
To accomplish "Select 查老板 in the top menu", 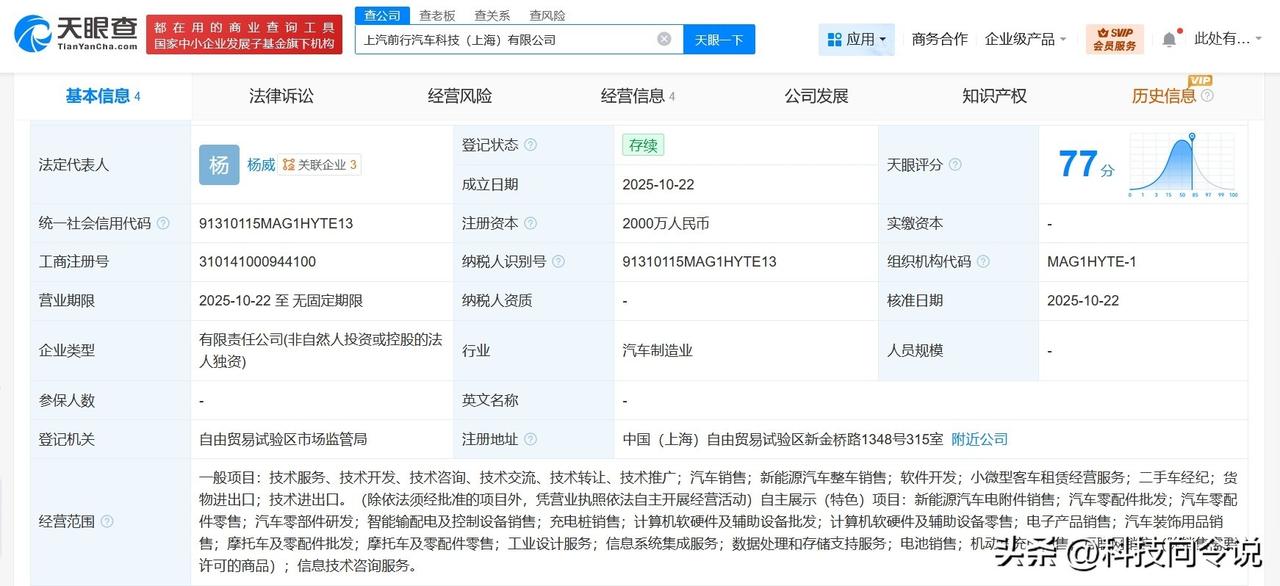I will point(437,15).
